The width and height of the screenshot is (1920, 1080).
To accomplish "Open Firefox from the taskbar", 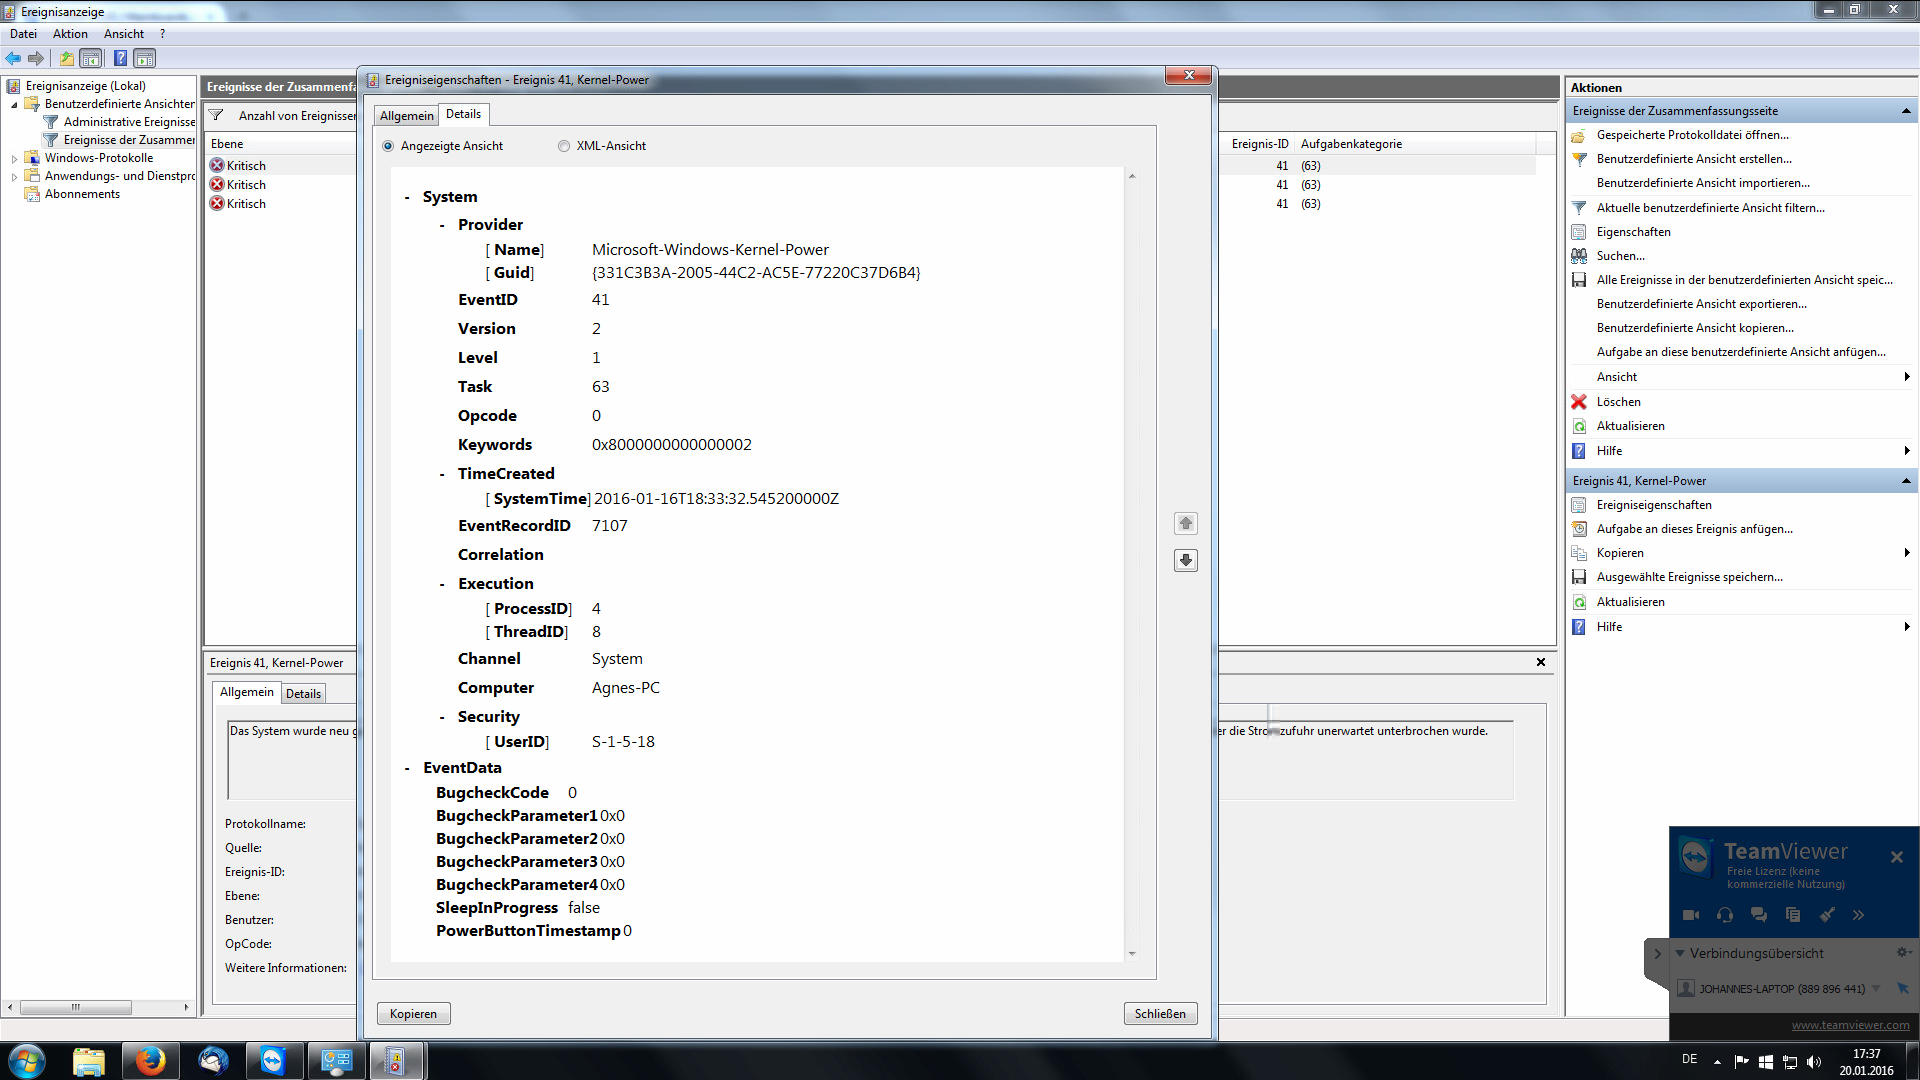I will point(151,1061).
